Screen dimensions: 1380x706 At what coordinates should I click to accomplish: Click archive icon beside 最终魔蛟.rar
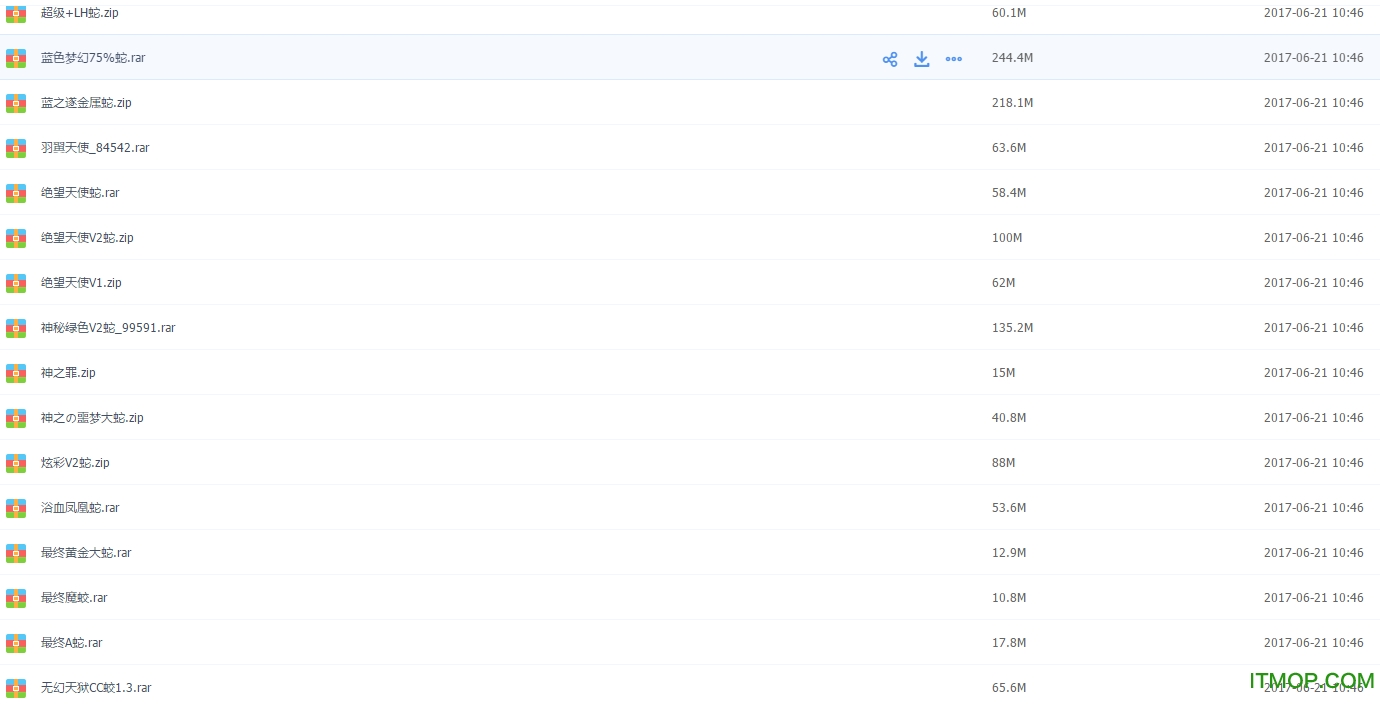pos(16,598)
